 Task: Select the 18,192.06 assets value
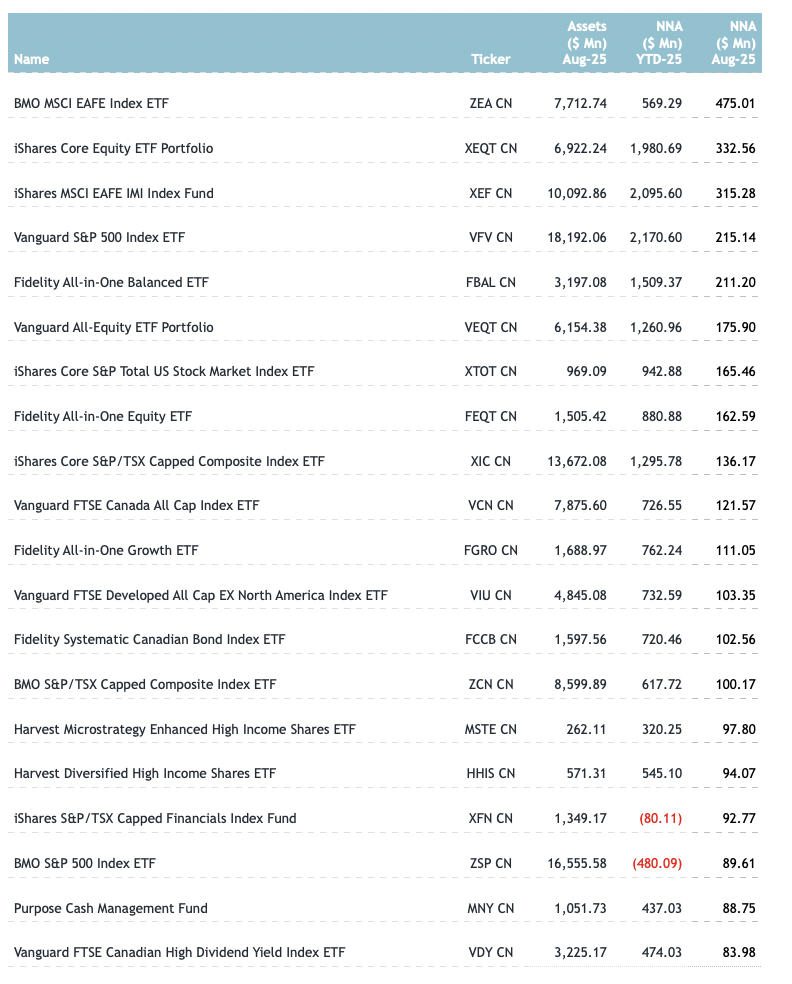580,238
